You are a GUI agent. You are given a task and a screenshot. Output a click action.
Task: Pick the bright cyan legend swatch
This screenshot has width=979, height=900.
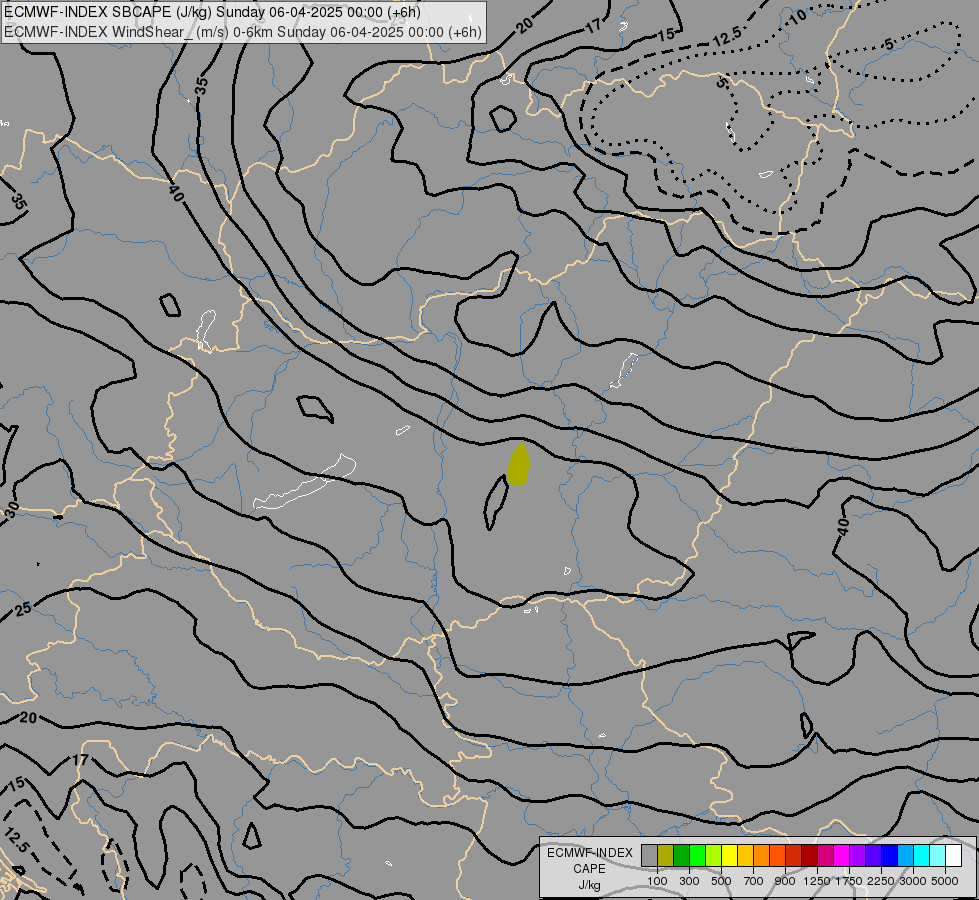coord(922,856)
